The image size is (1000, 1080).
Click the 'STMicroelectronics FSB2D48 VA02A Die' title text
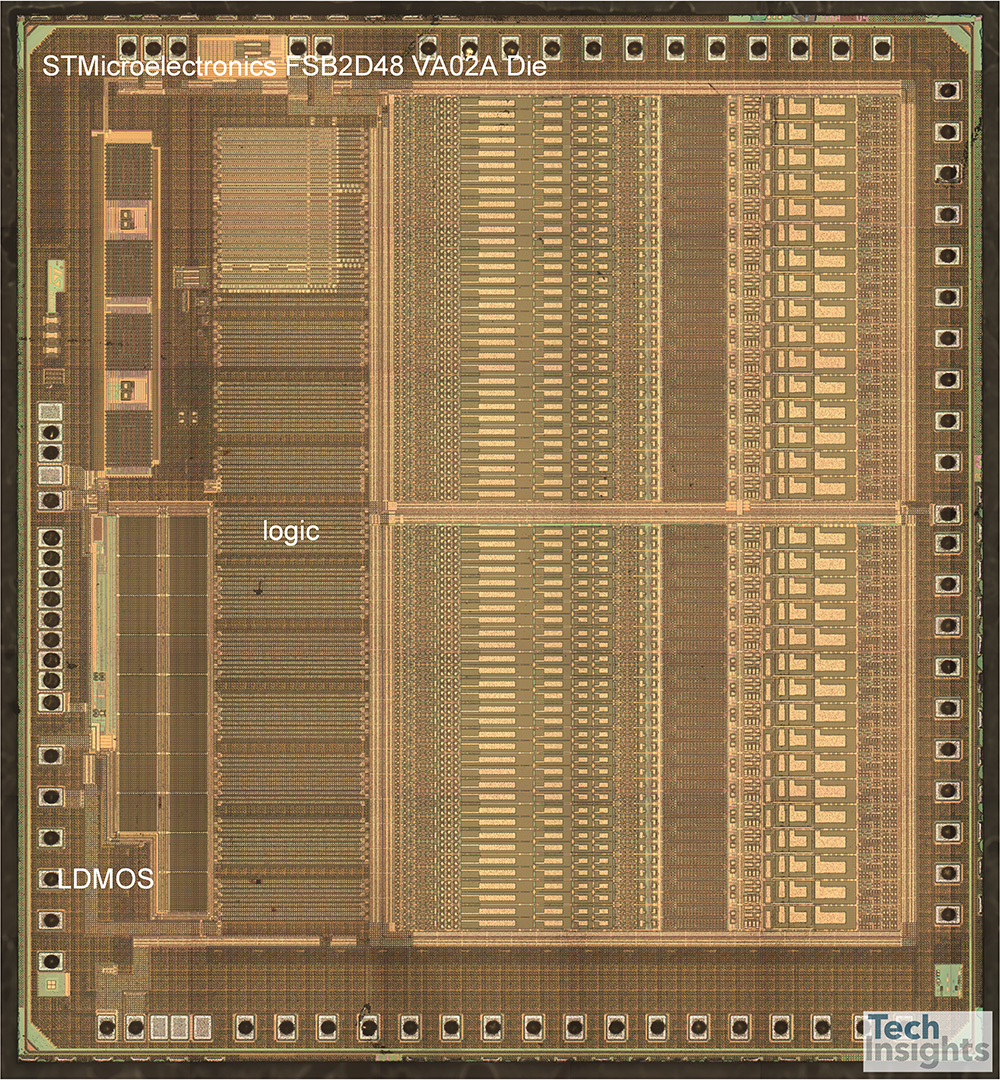(295, 67)
